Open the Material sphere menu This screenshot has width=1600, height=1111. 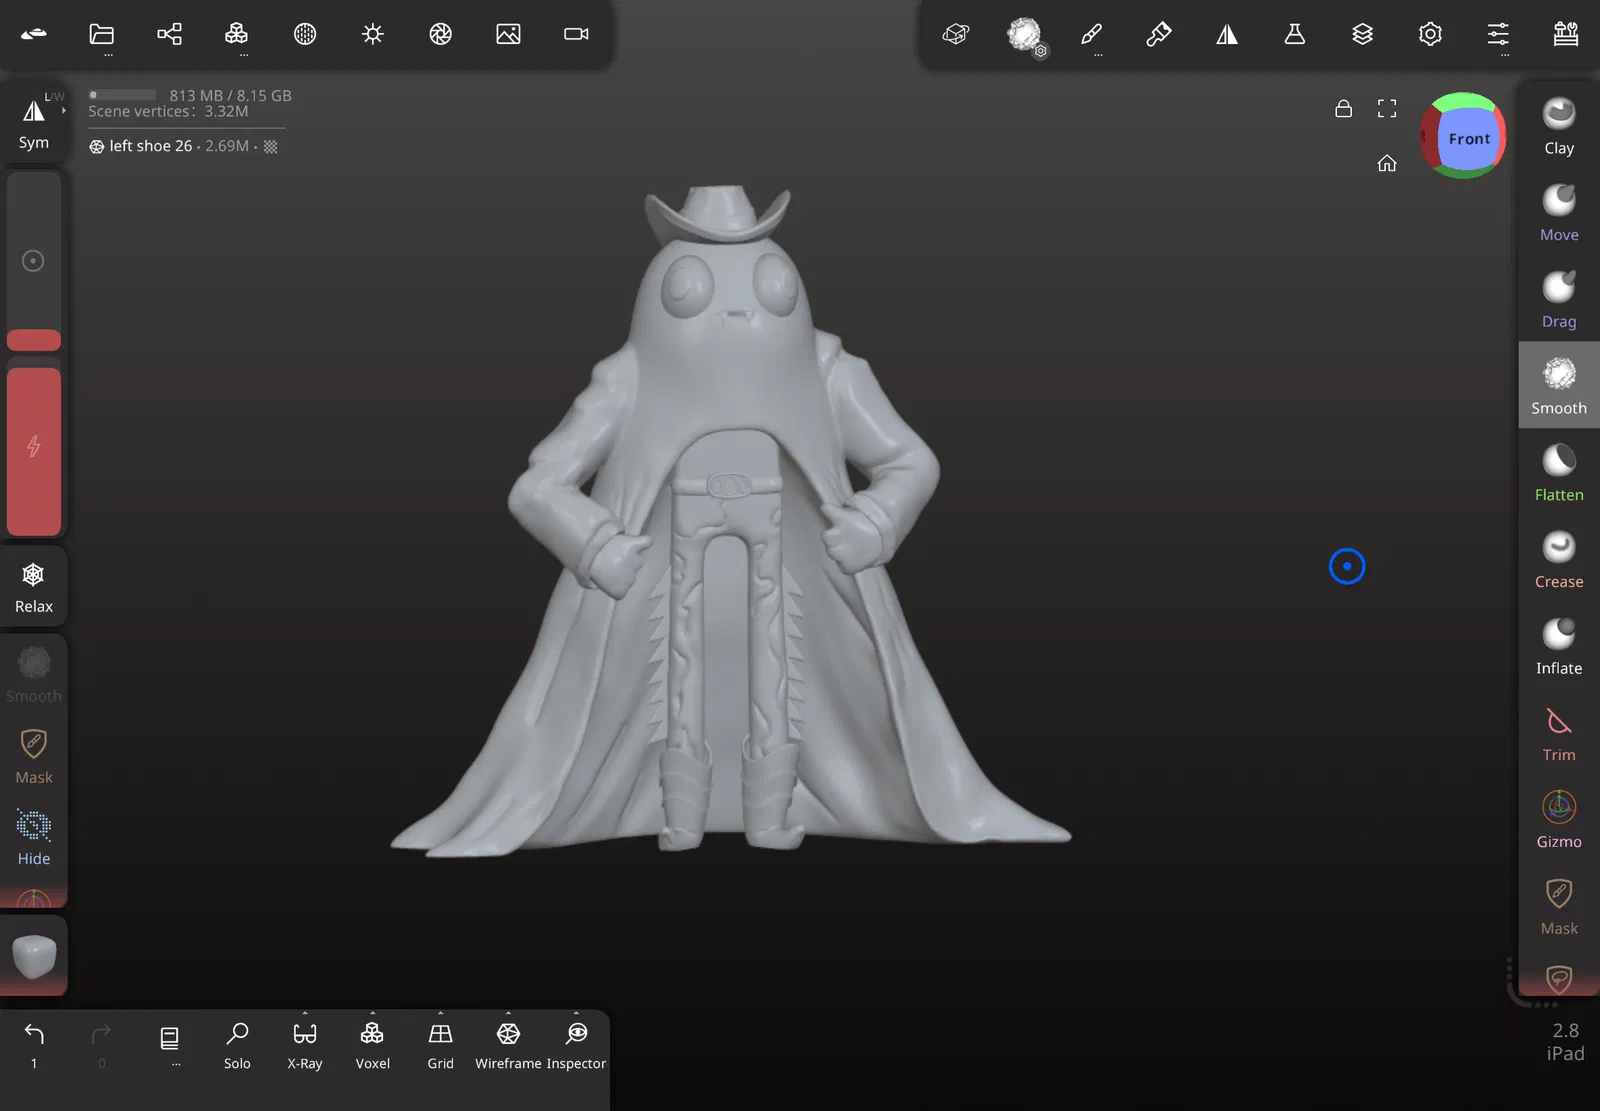click(x=305, y=34)
